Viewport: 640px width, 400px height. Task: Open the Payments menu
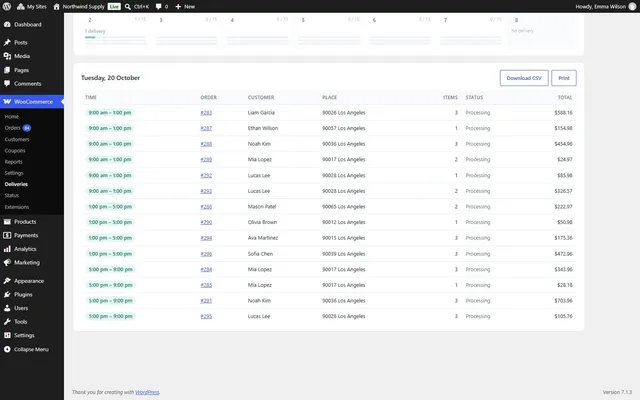click(x=32, y=236)
